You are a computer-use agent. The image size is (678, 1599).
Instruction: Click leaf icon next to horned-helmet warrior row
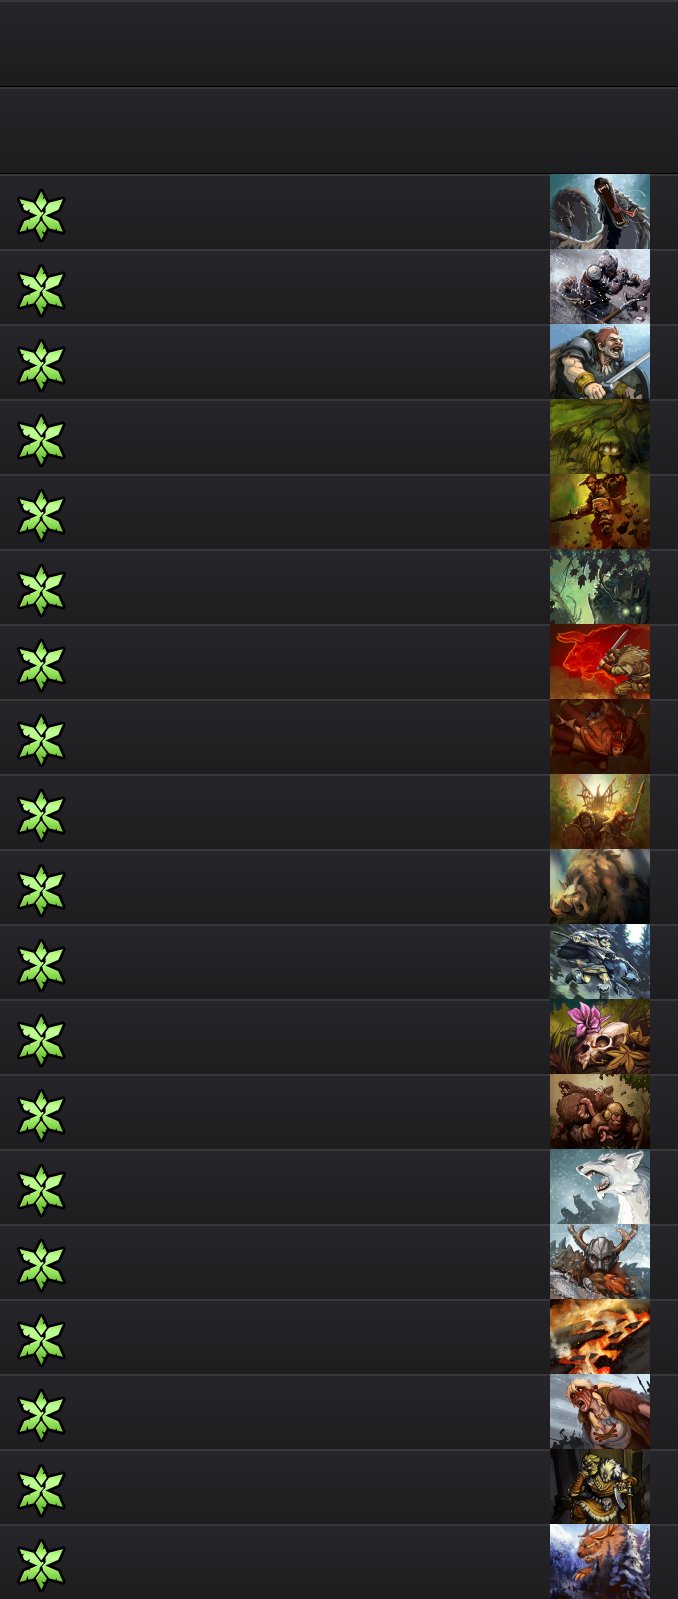point(41,1265)
